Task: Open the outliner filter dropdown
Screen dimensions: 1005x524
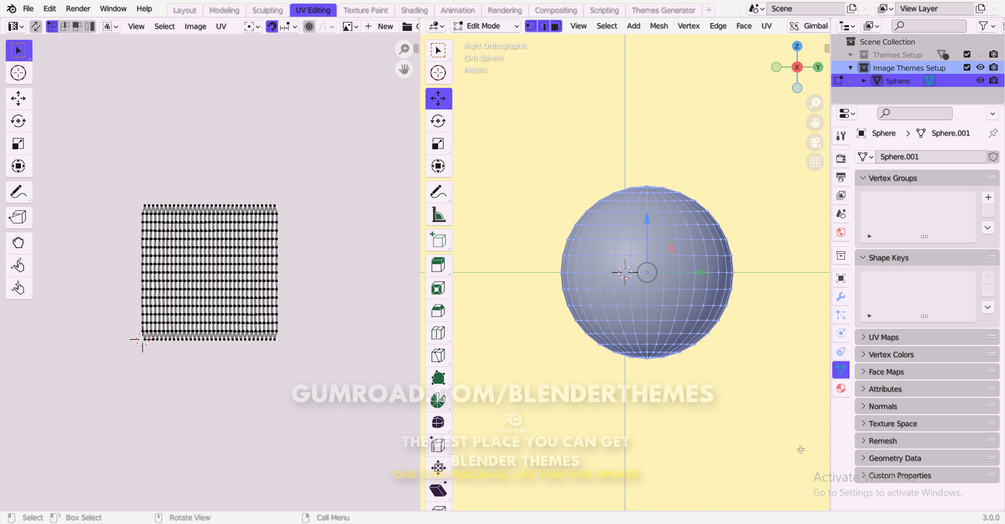Action: (985, 26)
